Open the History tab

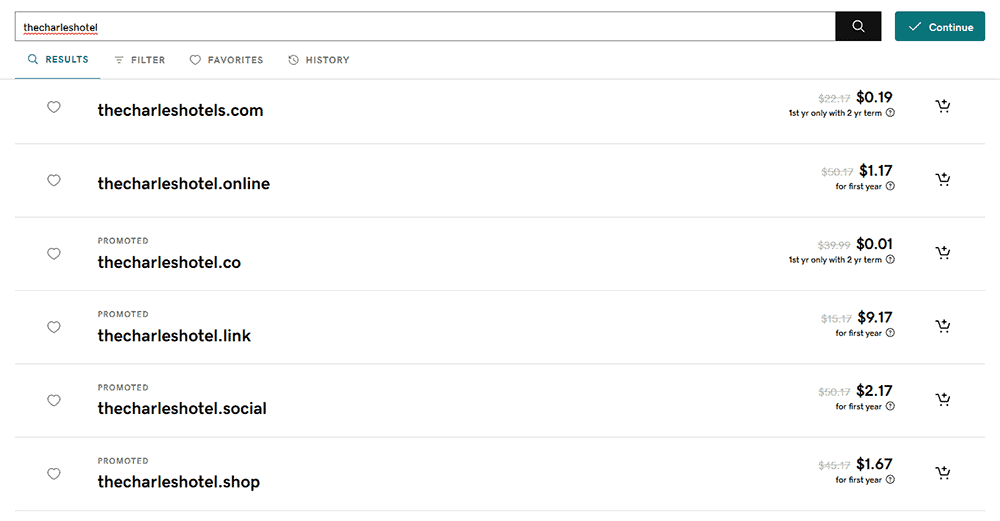[x=318, y=60]
